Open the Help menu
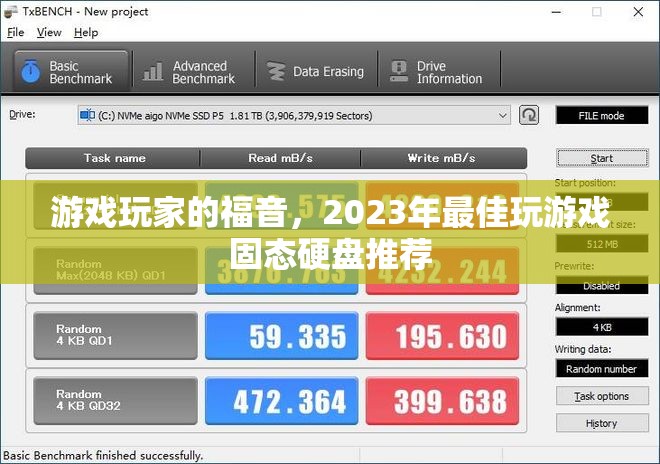660x464 pixels. [x=86, y=32]
